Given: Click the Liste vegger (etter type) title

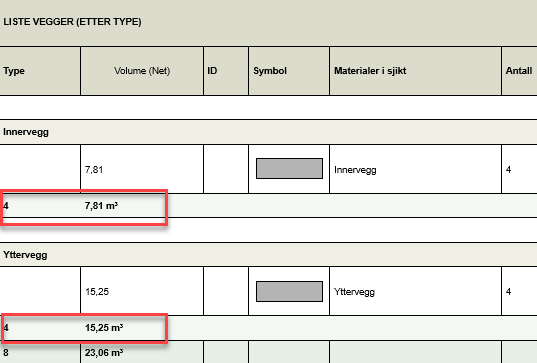Looking at the screenshot, I should pos(72,22).
